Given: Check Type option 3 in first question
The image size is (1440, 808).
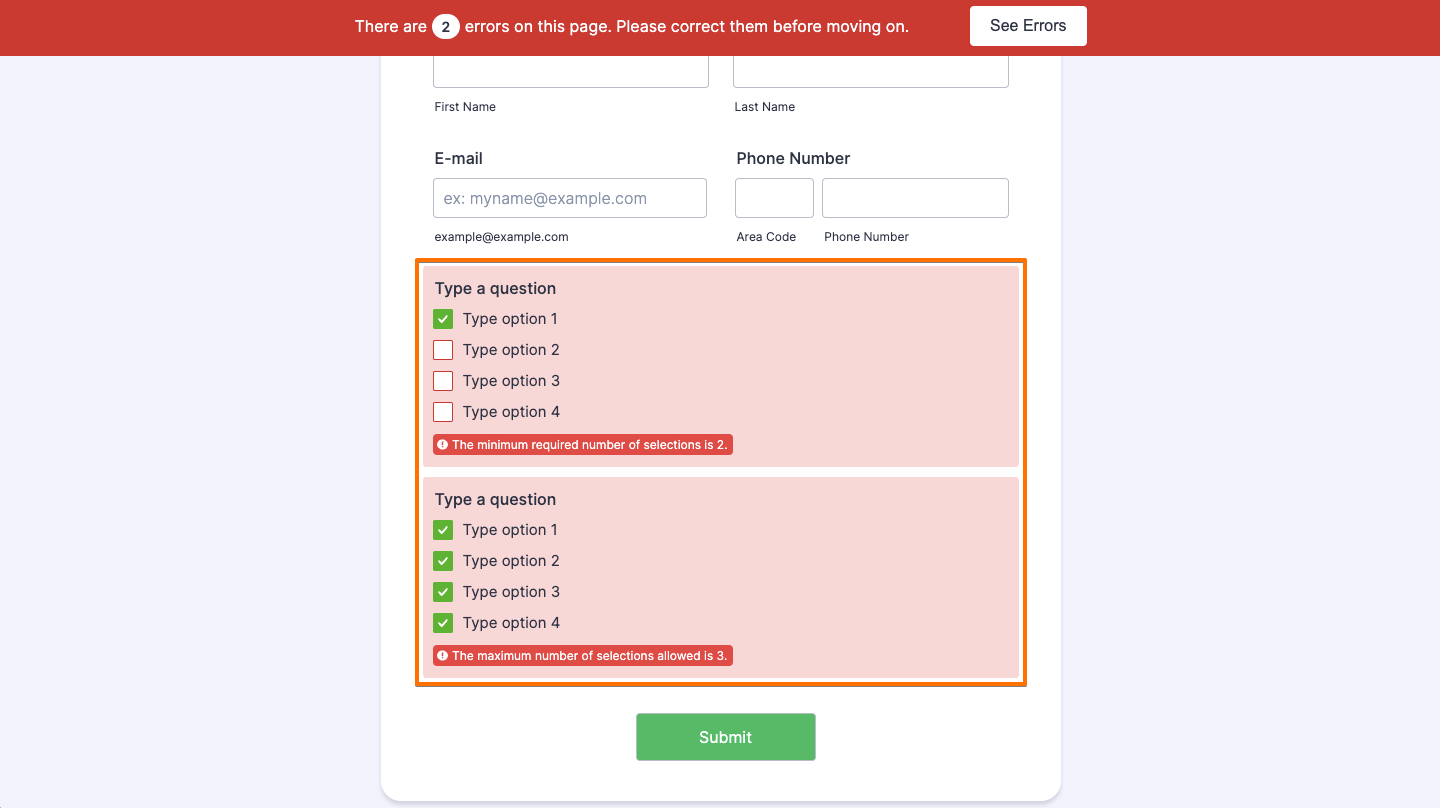Looking at the screenshot, I should [443, 381].
